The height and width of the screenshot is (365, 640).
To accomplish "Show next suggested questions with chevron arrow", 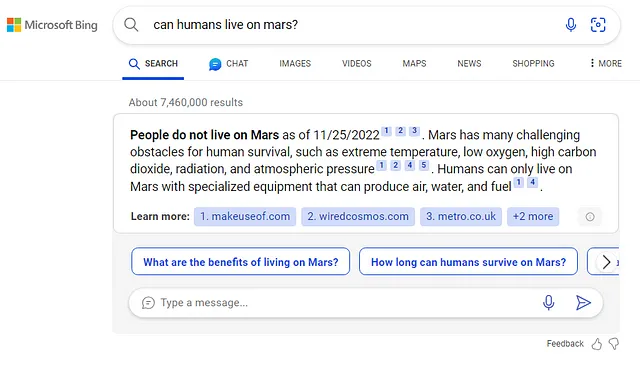I will [606, 262].
